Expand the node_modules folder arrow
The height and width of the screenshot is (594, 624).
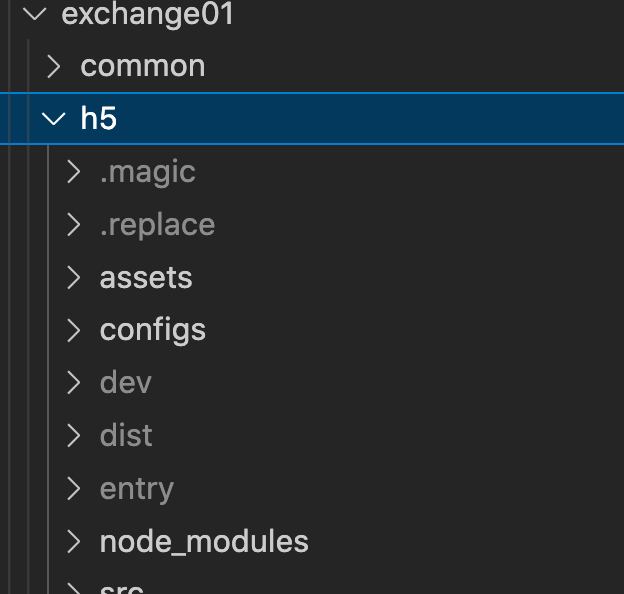73,542
